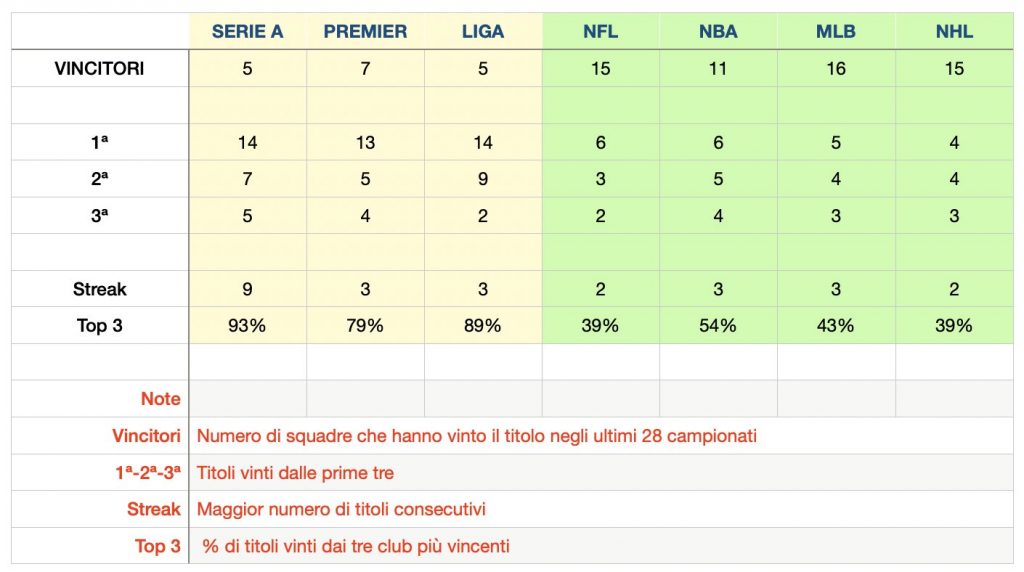The image size is (1024, 572).
Task: Select the NFL column header
Action: click(600, 32)
